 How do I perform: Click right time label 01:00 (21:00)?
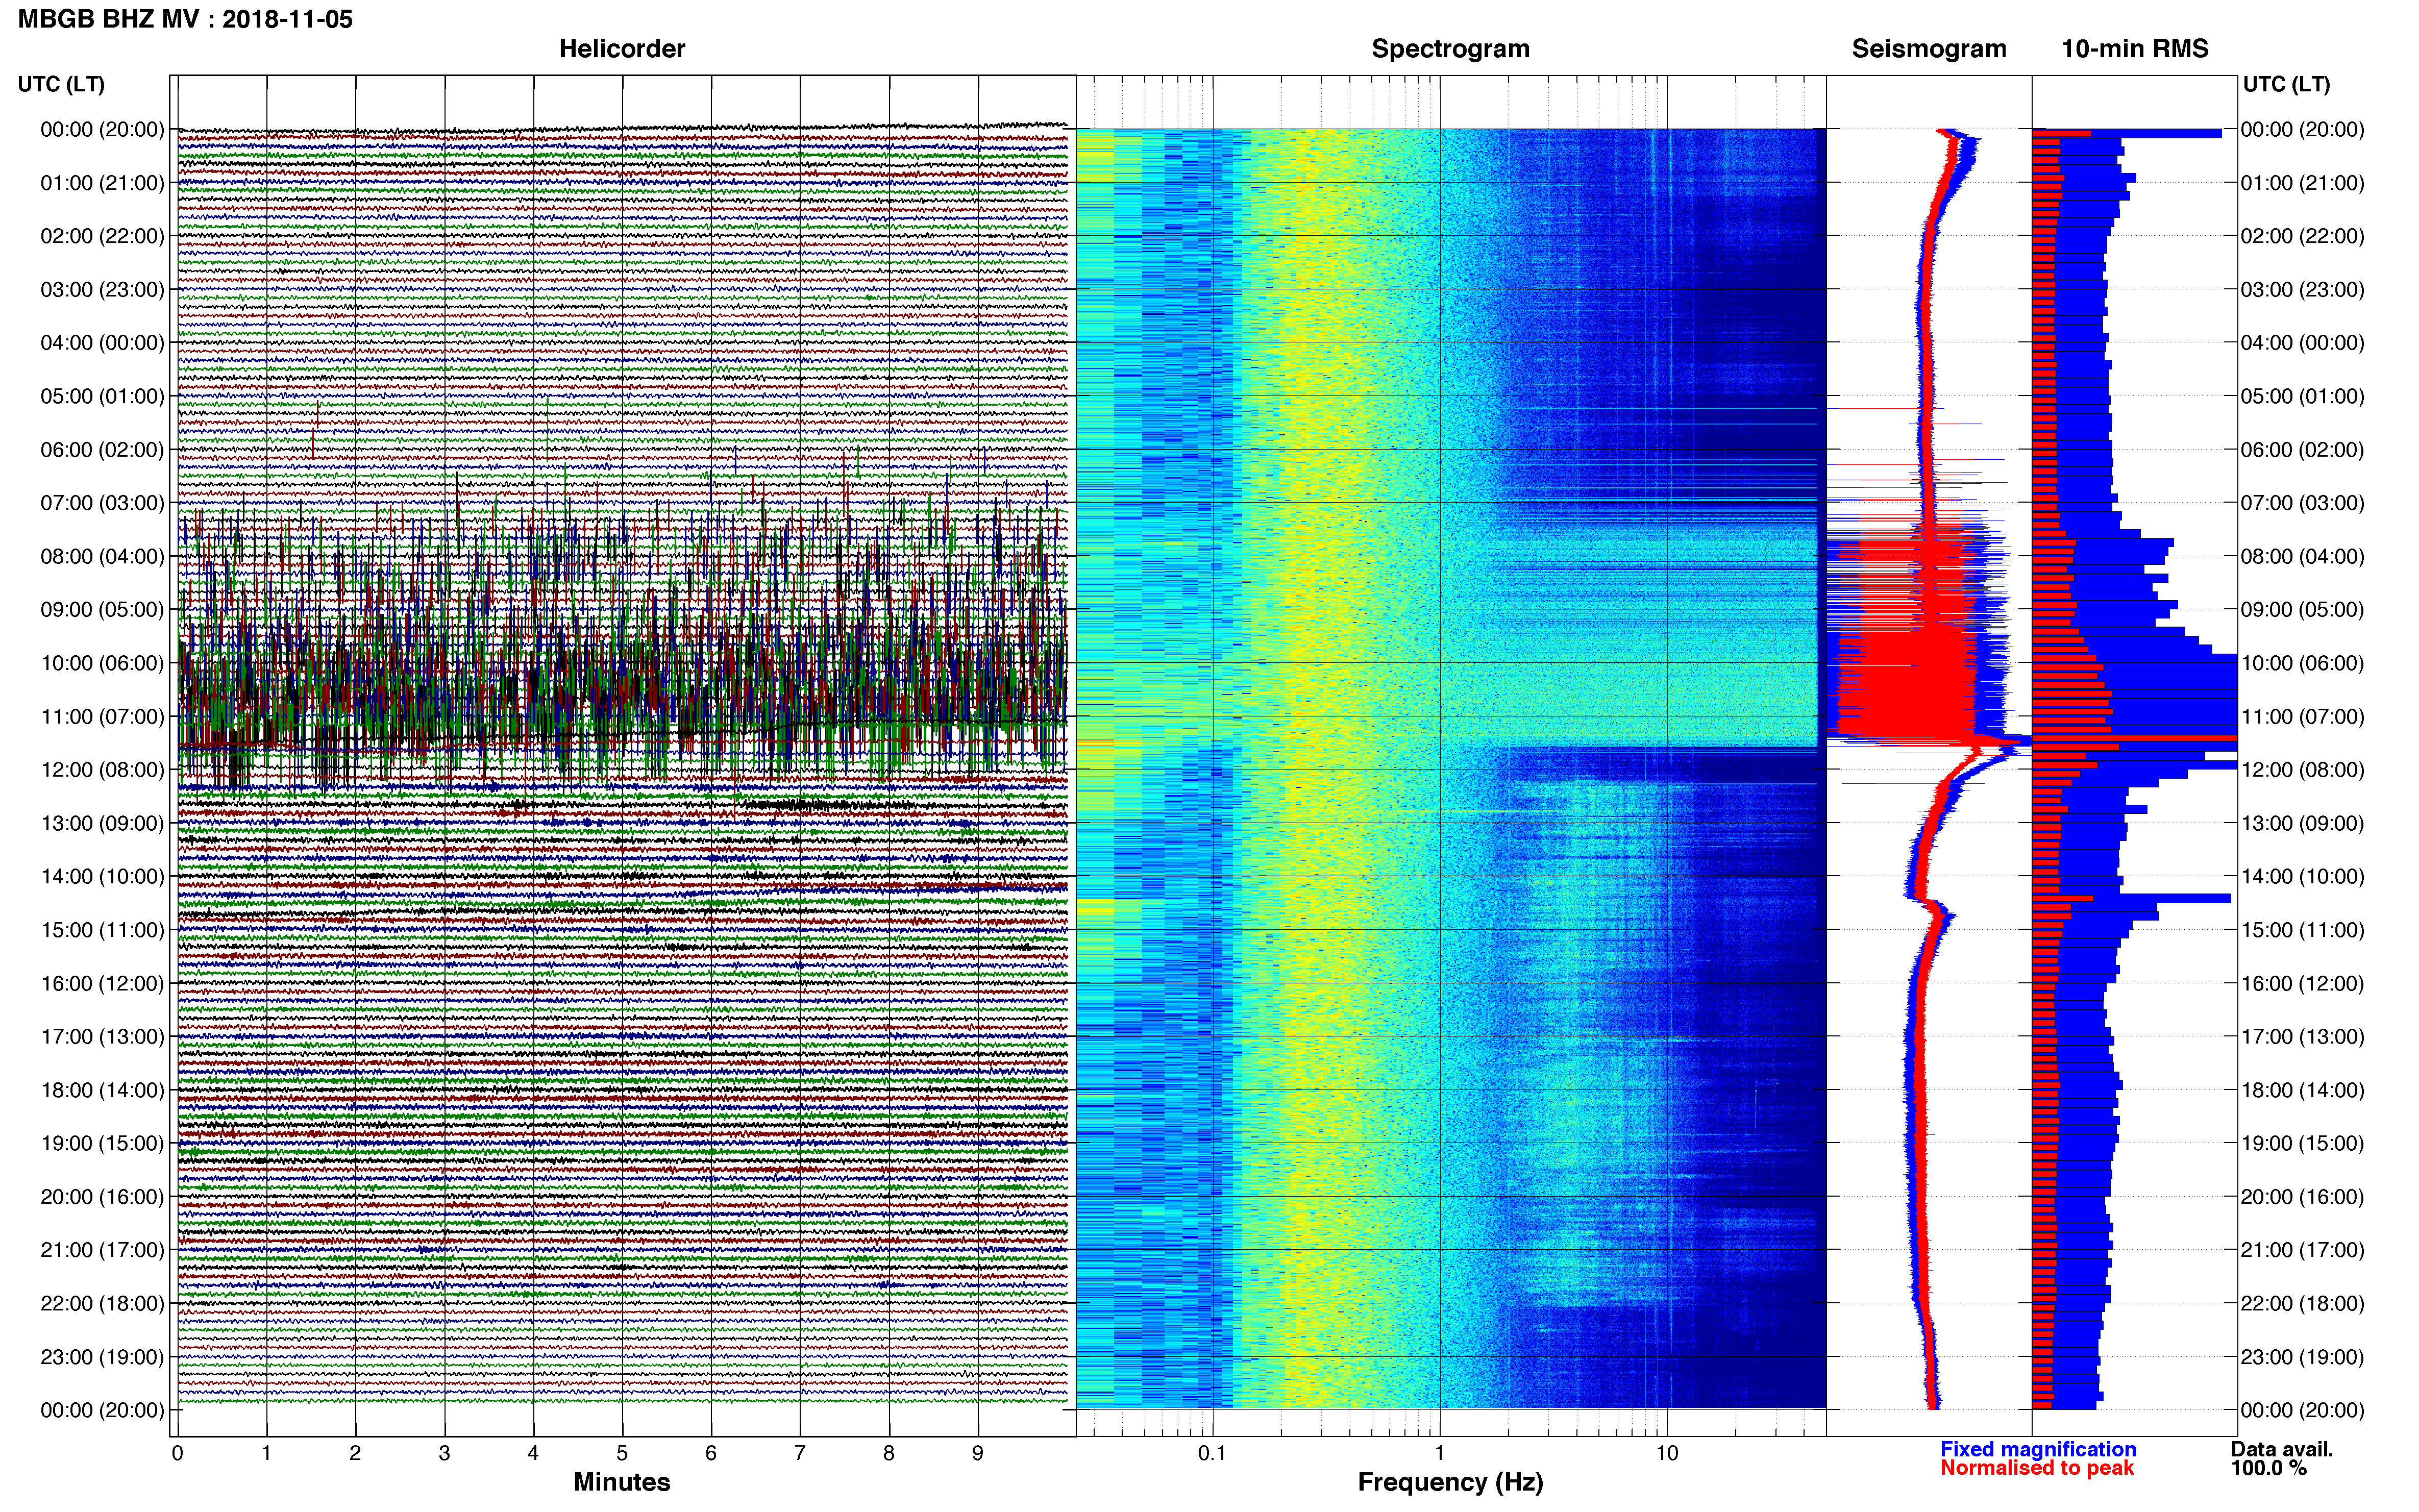[x=2303, y=183]
